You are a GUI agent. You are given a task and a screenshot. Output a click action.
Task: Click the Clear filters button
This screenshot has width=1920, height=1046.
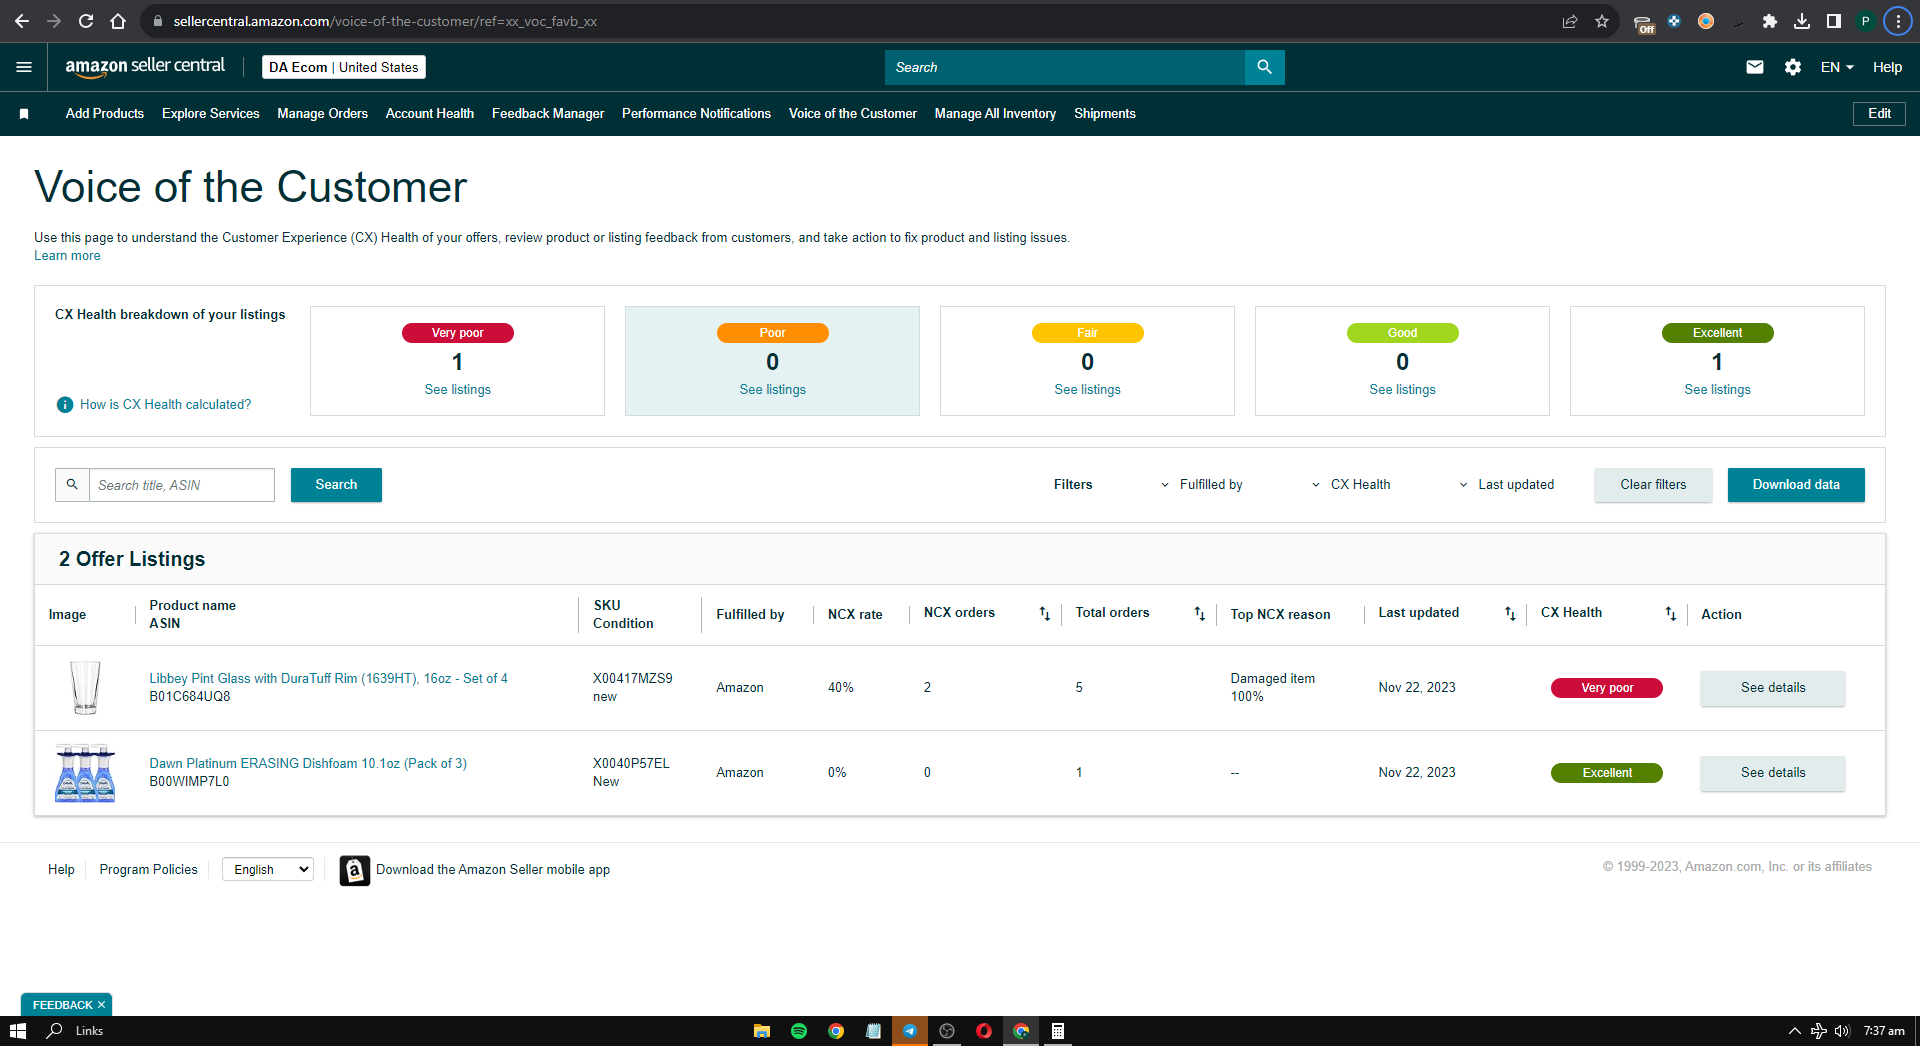coord(1653,485)
